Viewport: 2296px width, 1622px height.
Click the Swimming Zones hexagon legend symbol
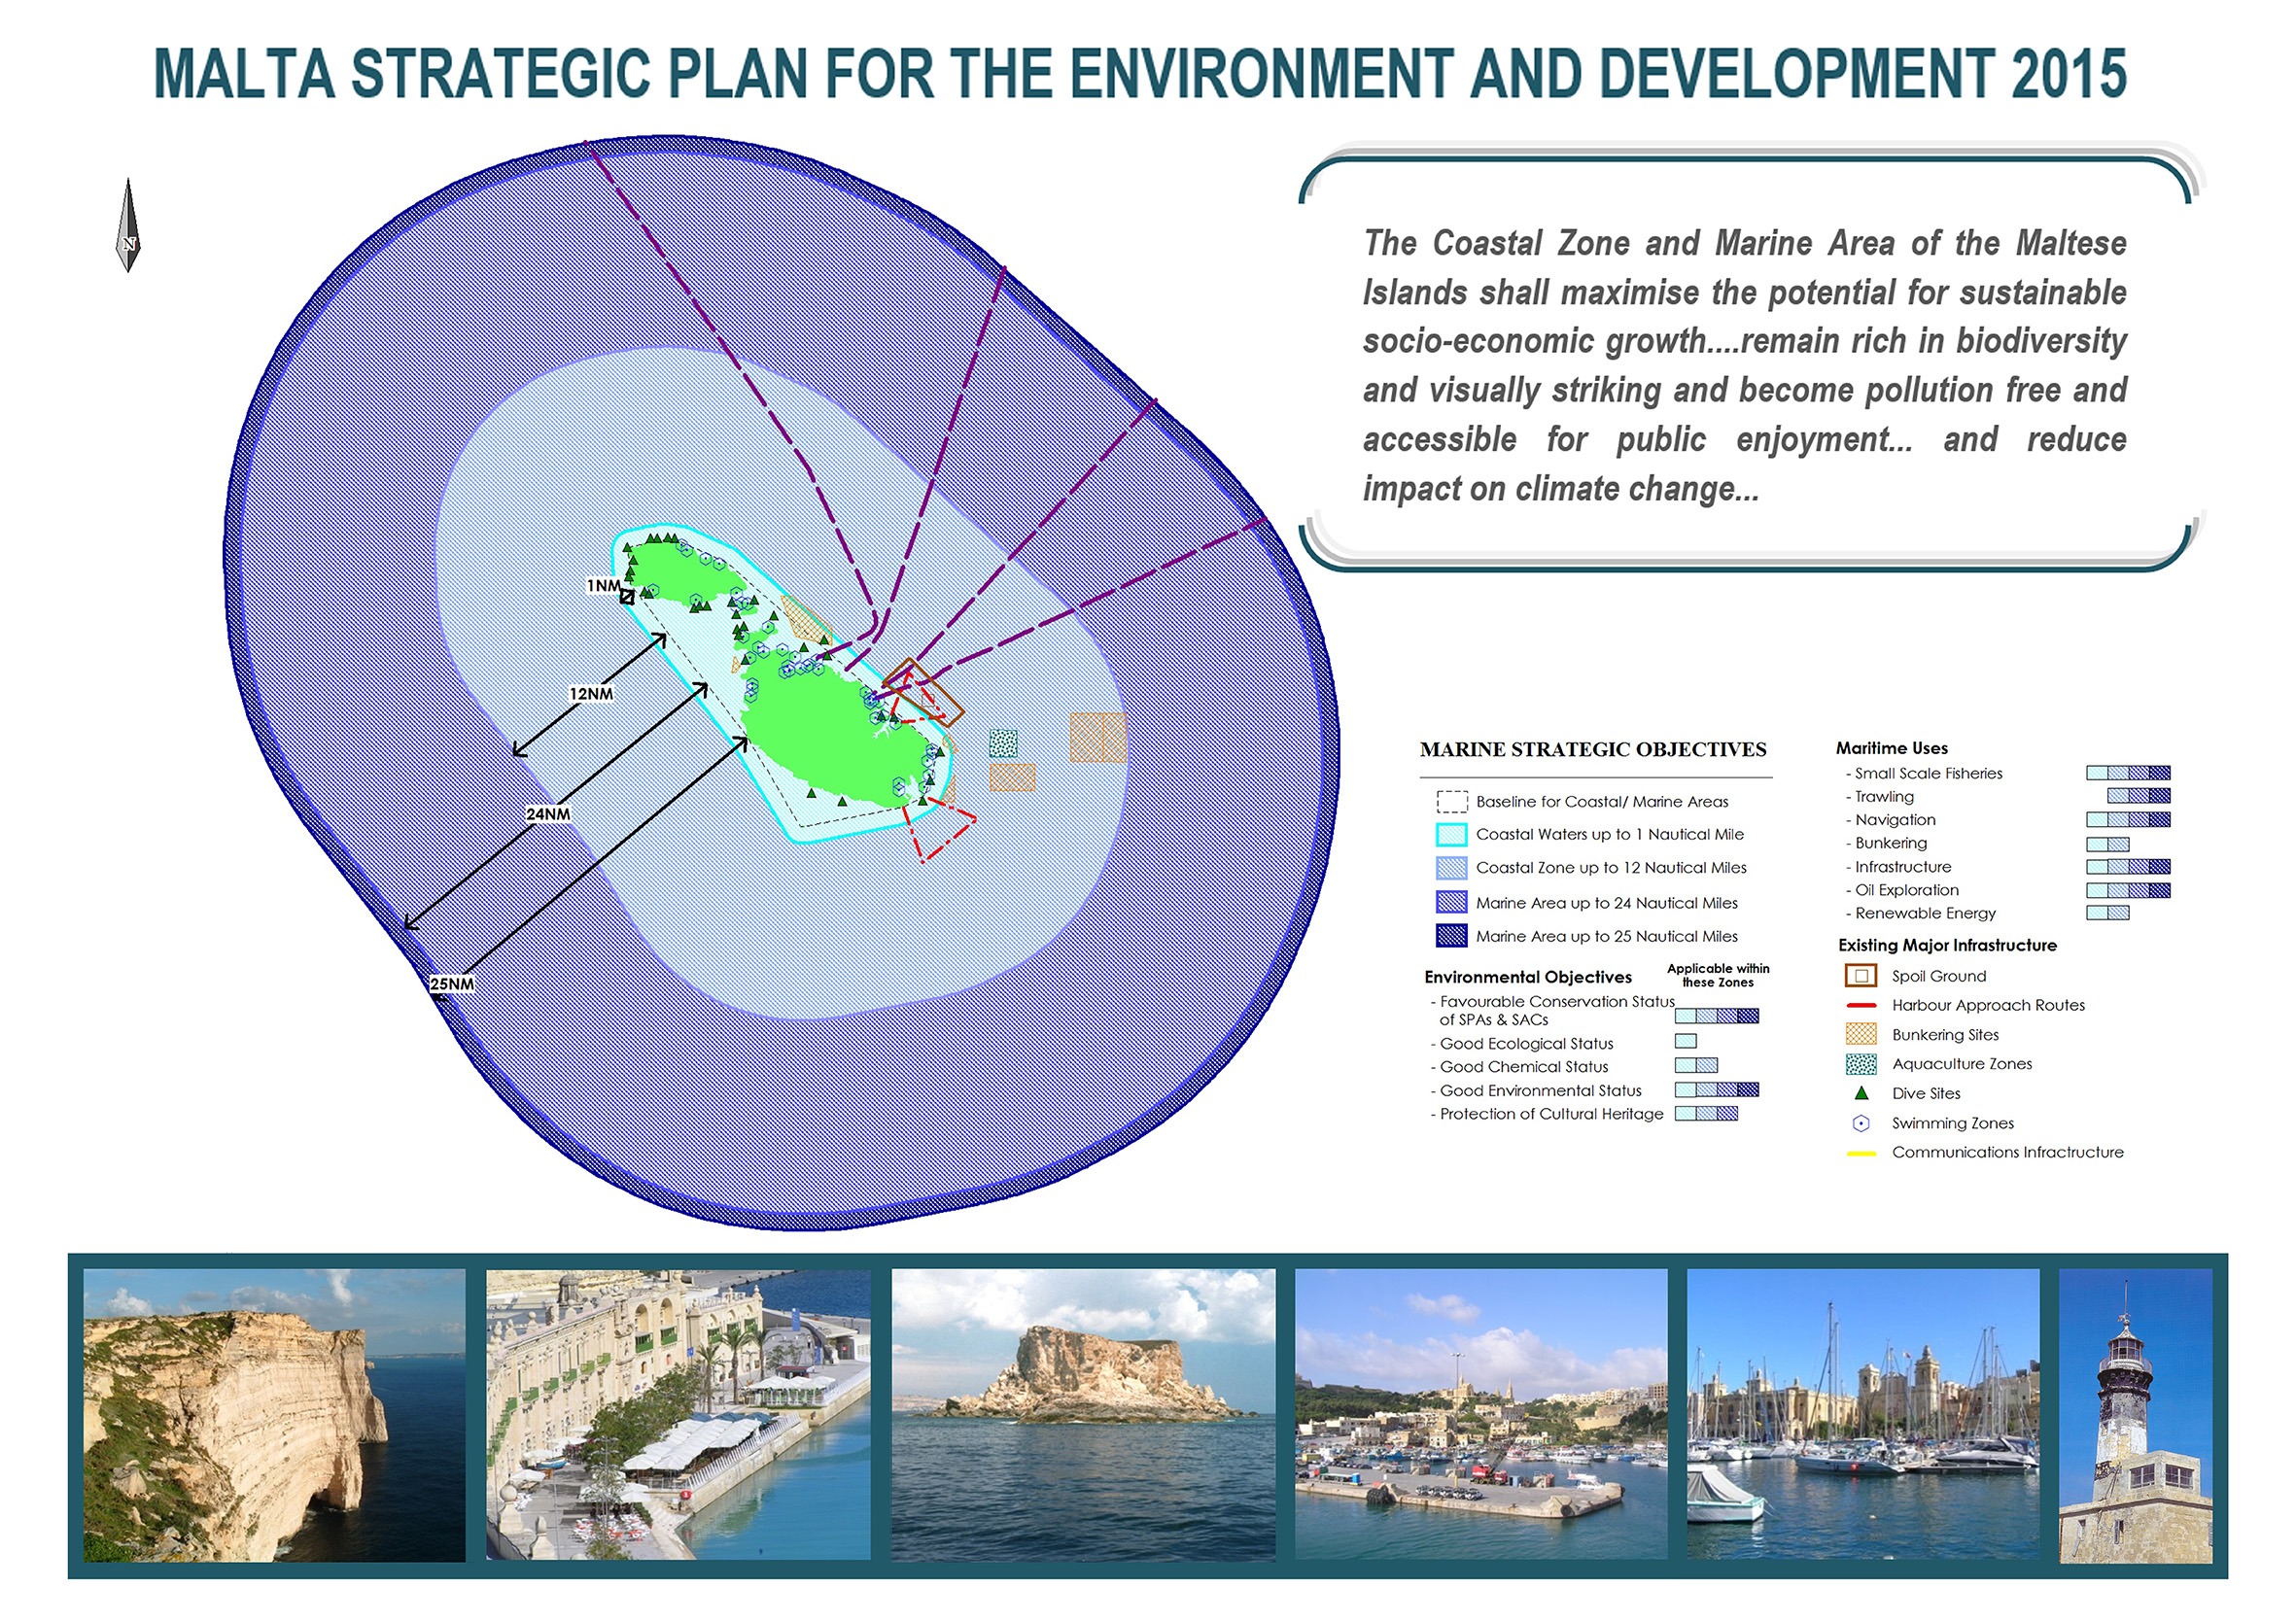1861,1123
